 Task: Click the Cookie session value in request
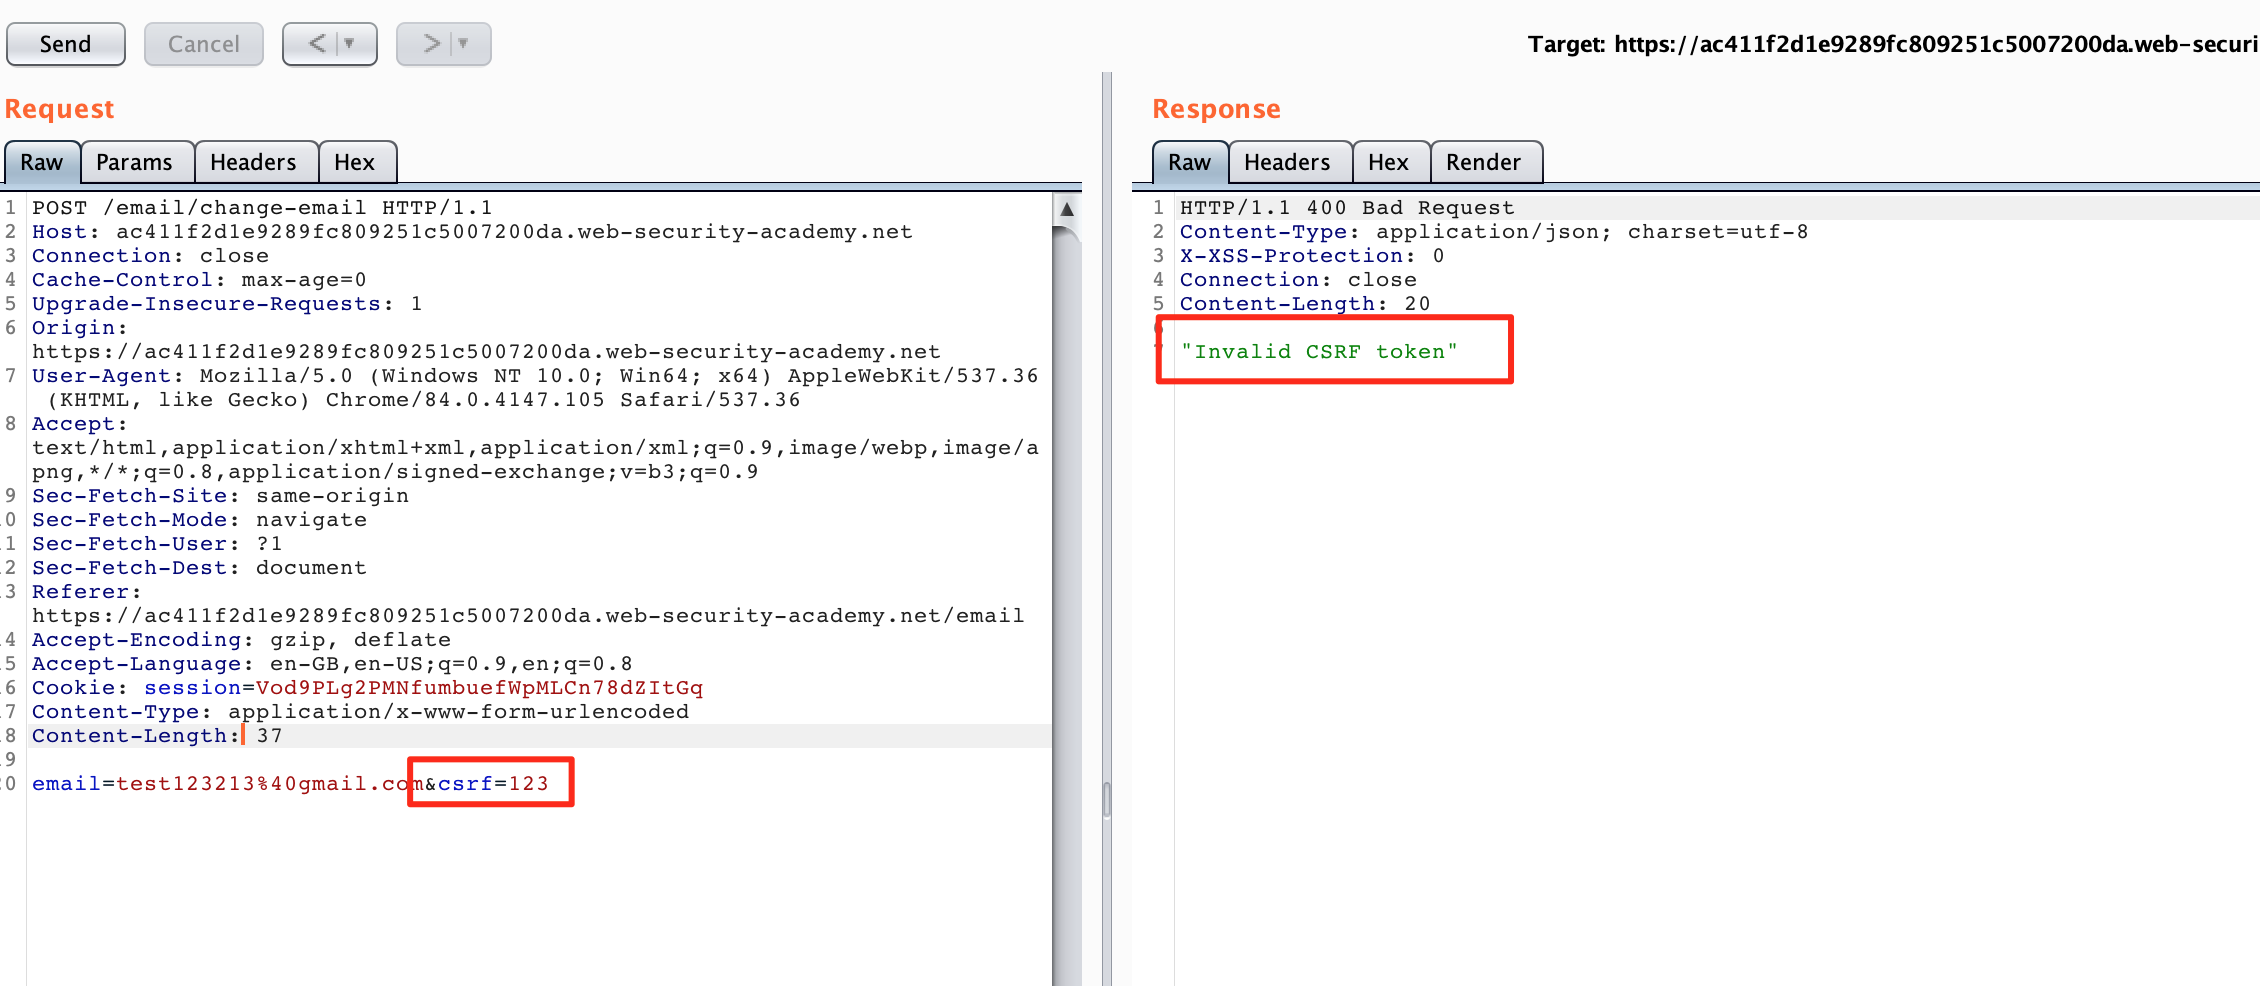tap(479, 688)
